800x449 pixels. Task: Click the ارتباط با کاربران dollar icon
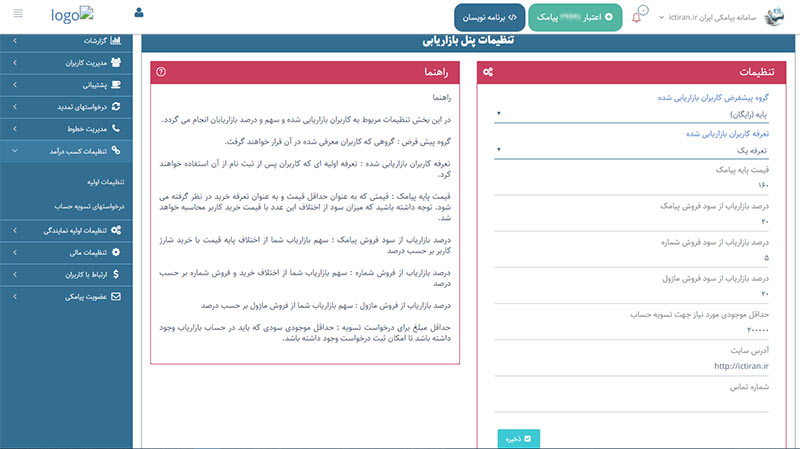(116, 274)
